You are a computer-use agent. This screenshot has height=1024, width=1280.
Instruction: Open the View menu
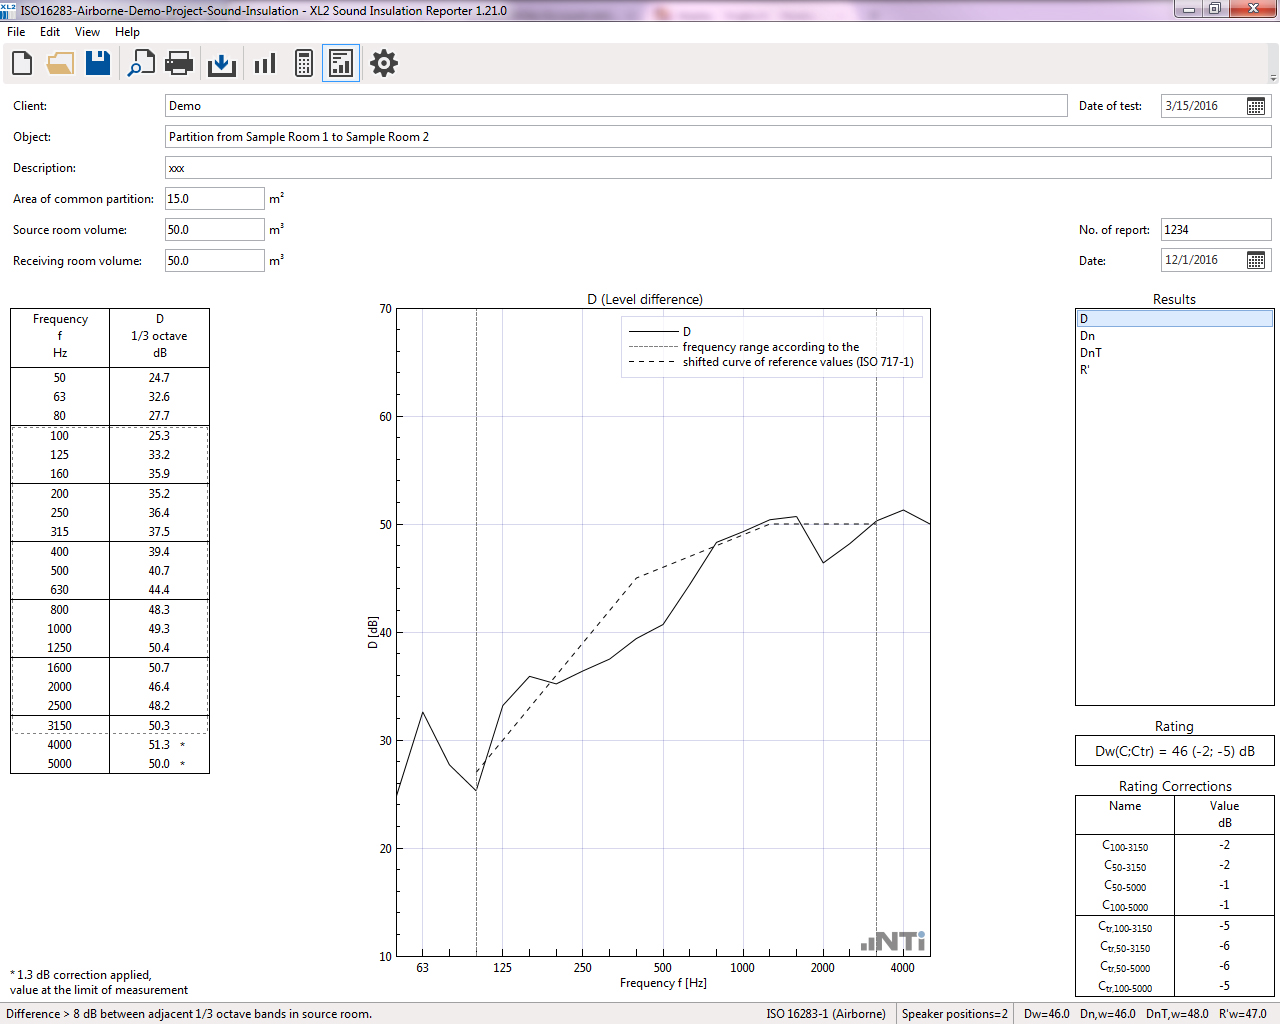pos(87,32)
